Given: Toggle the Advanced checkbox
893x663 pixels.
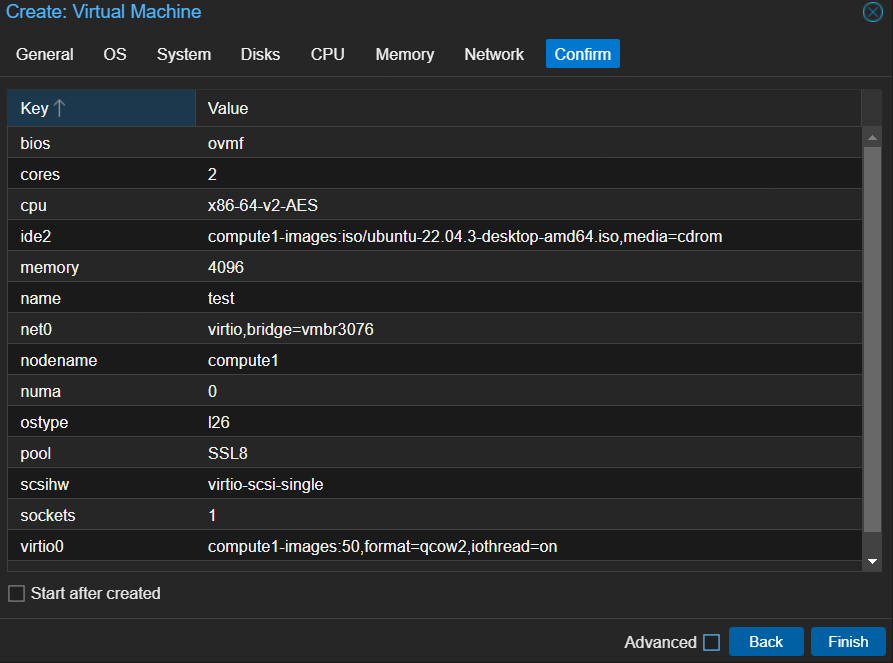Looking at the screenshot, I should (711, 642).
